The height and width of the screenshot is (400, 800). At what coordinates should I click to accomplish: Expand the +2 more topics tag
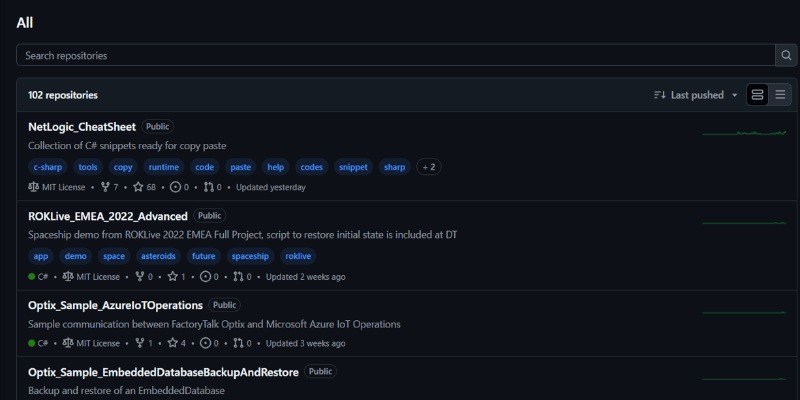(429, 167)
